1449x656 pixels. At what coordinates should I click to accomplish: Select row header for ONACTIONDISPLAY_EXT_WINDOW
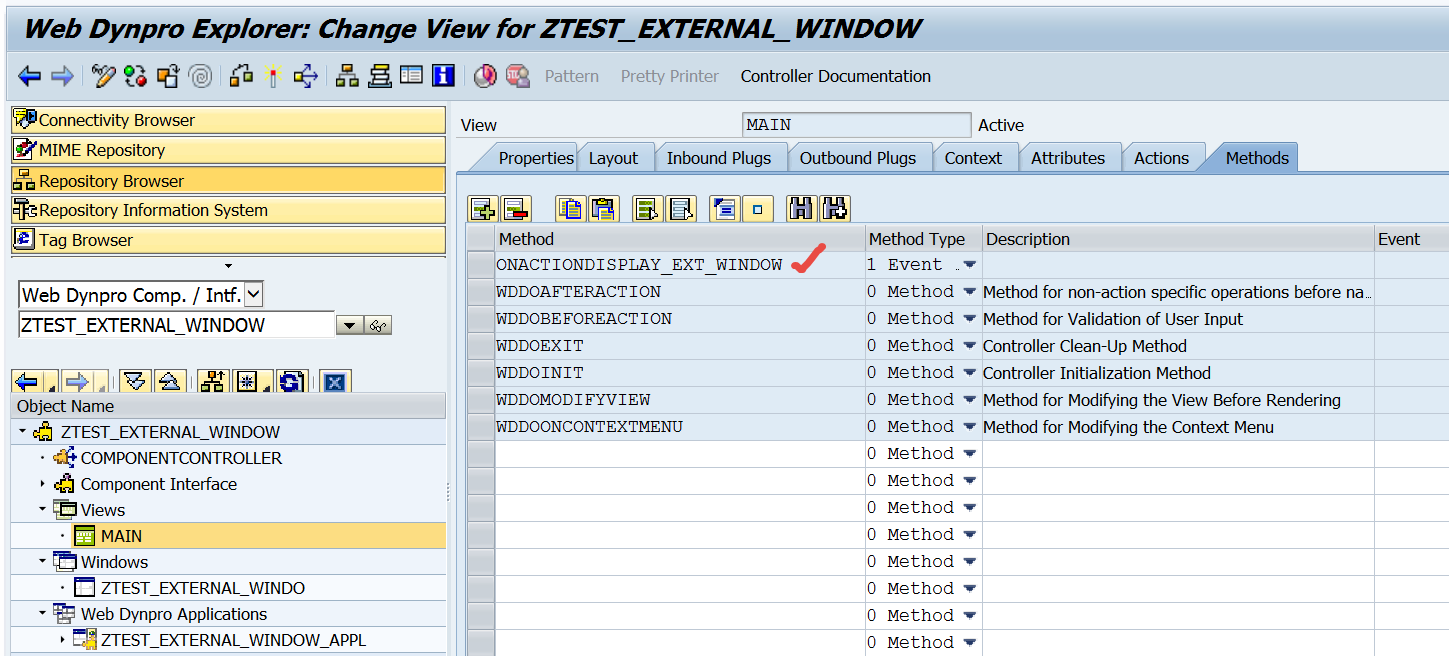click(481, 265)
